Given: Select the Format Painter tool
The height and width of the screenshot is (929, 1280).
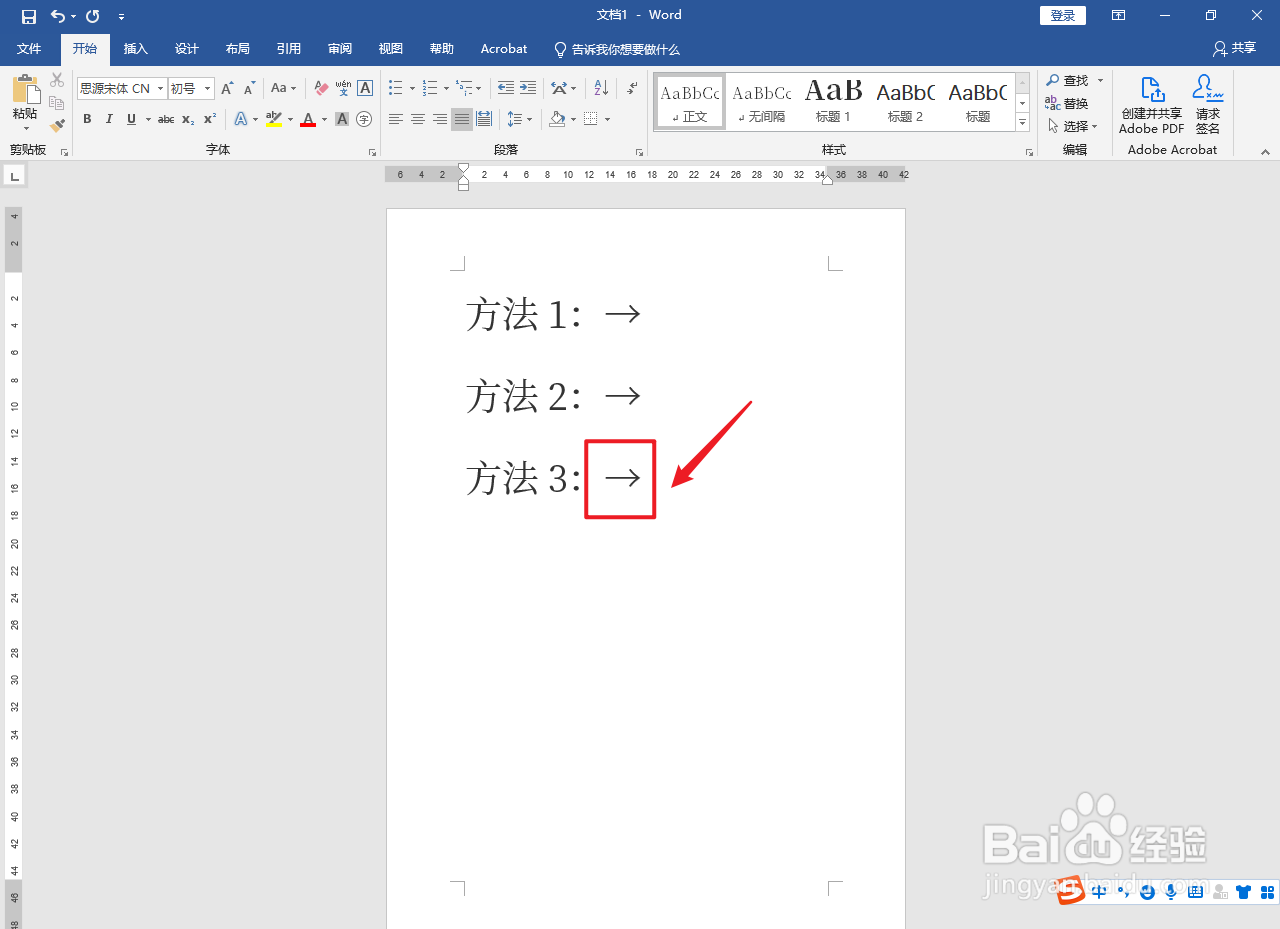Looking at the screenshot, I should [x=57, y=125].
